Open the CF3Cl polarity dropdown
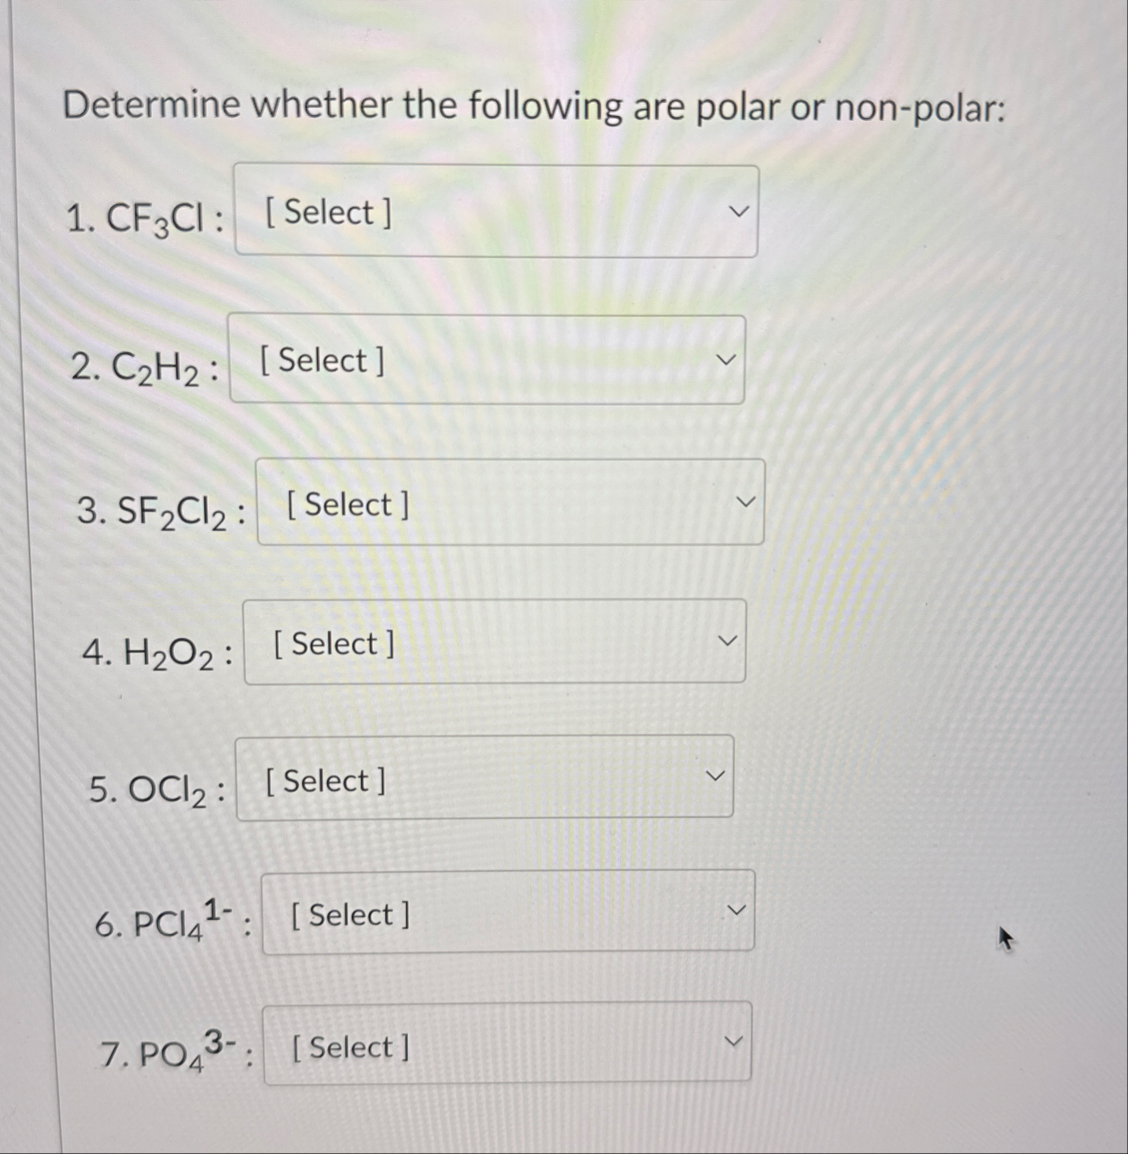Image resolution: width=1128 pixels, height=1154 pixels. [497, 211]
